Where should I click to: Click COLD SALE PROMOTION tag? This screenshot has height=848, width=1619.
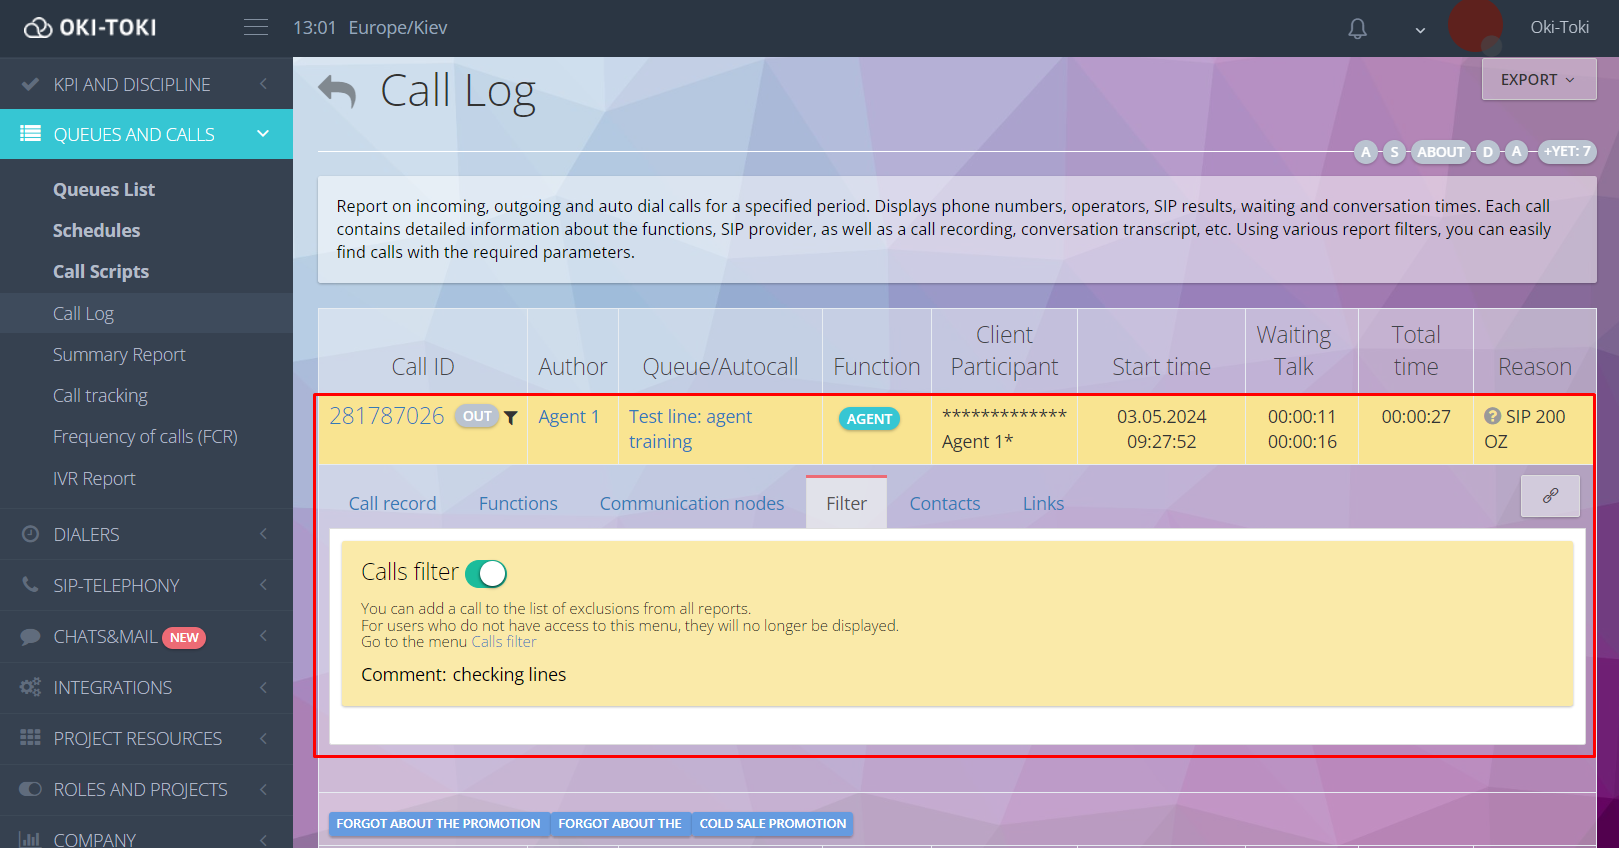coord(772,824)
